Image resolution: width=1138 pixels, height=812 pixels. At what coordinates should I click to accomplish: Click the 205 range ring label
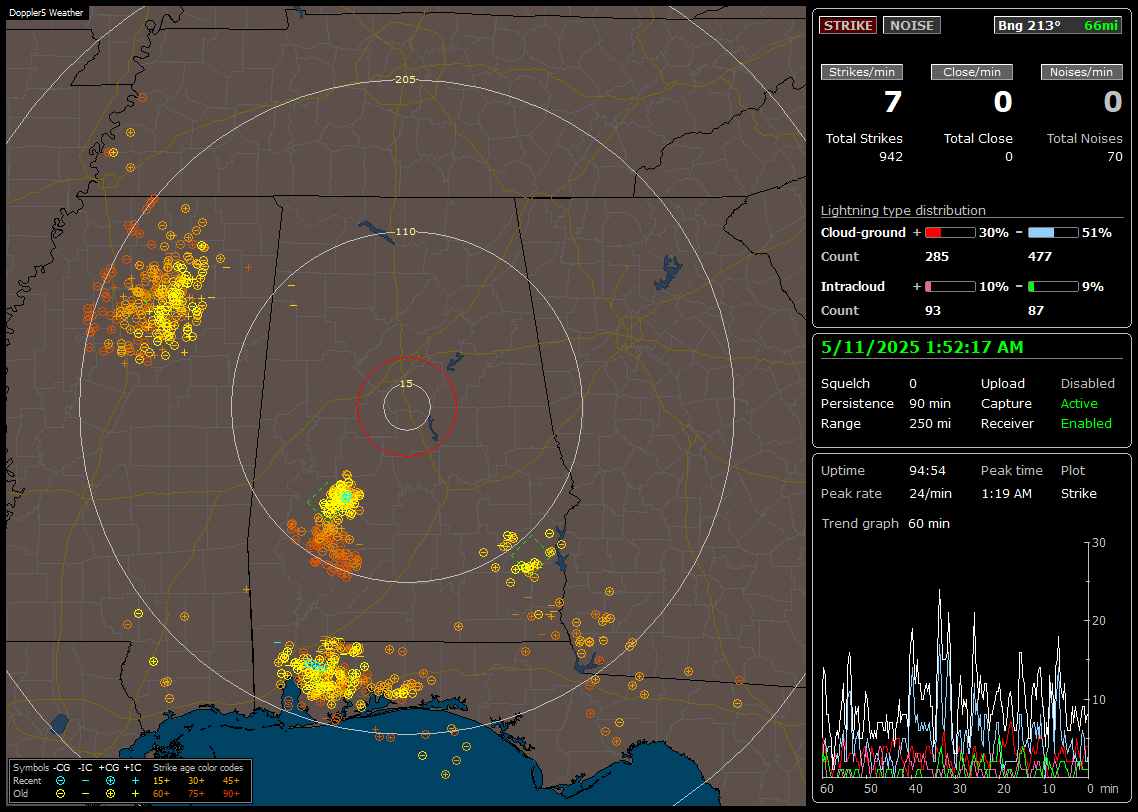(x=405, y=79)
